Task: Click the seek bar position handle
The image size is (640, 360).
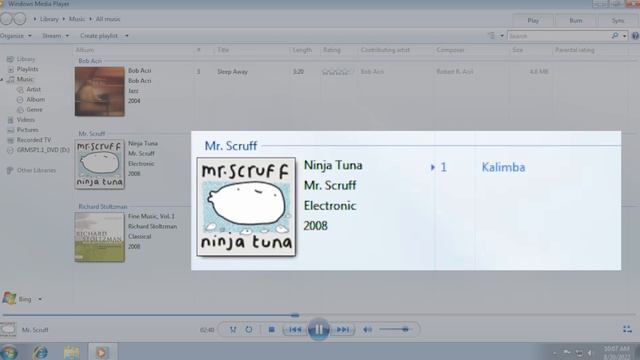Action: click(x=295, y=315)
